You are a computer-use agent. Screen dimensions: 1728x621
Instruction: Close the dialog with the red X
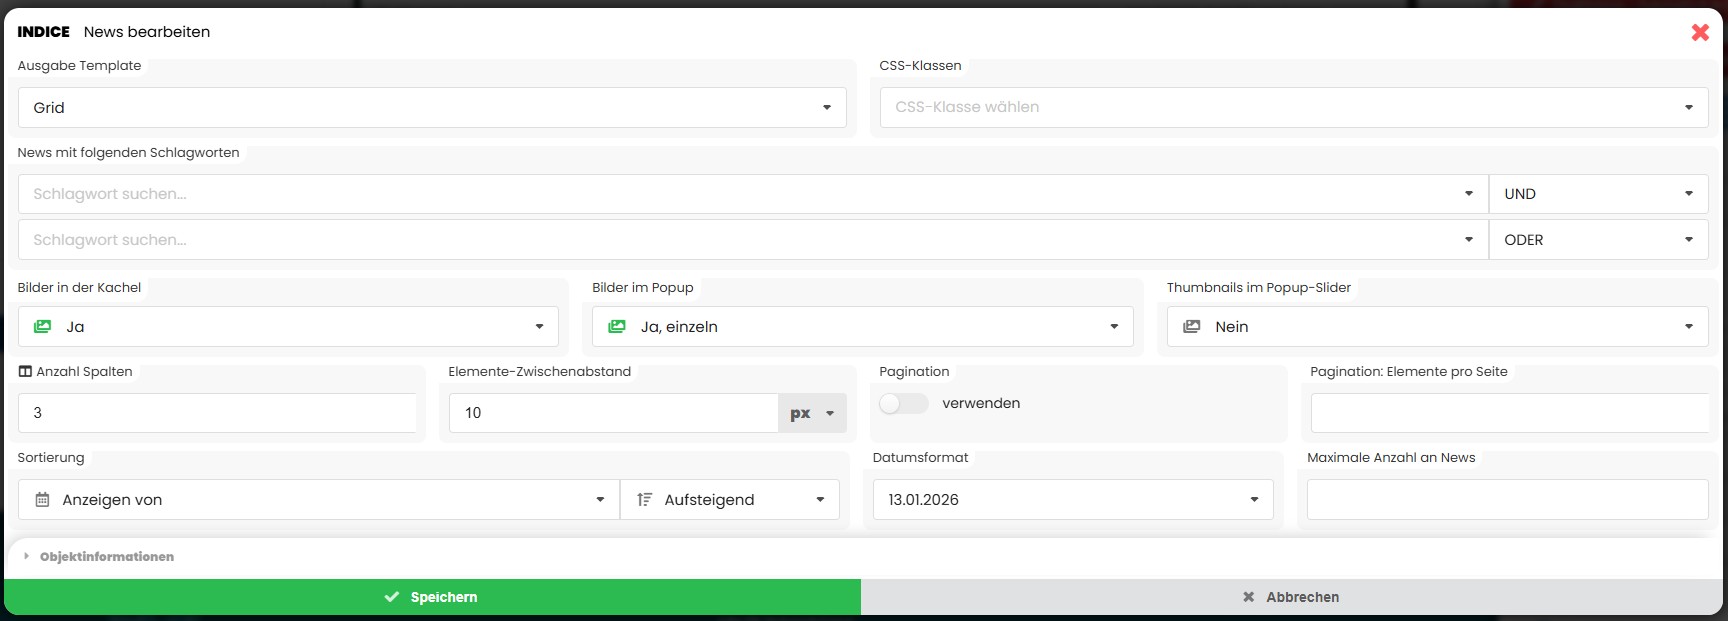tap(1699, 32)
